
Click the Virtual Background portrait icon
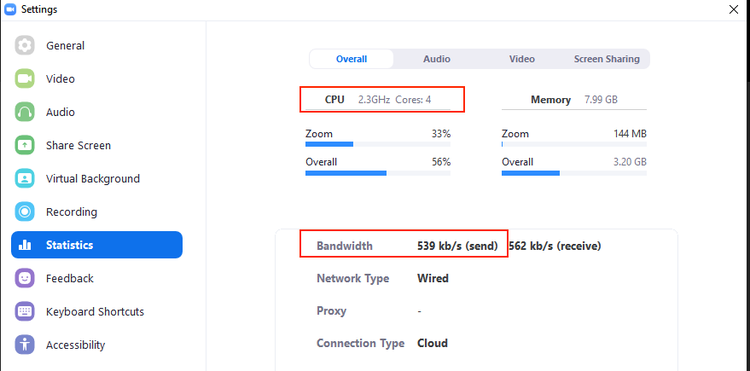[x=24, y=178]
